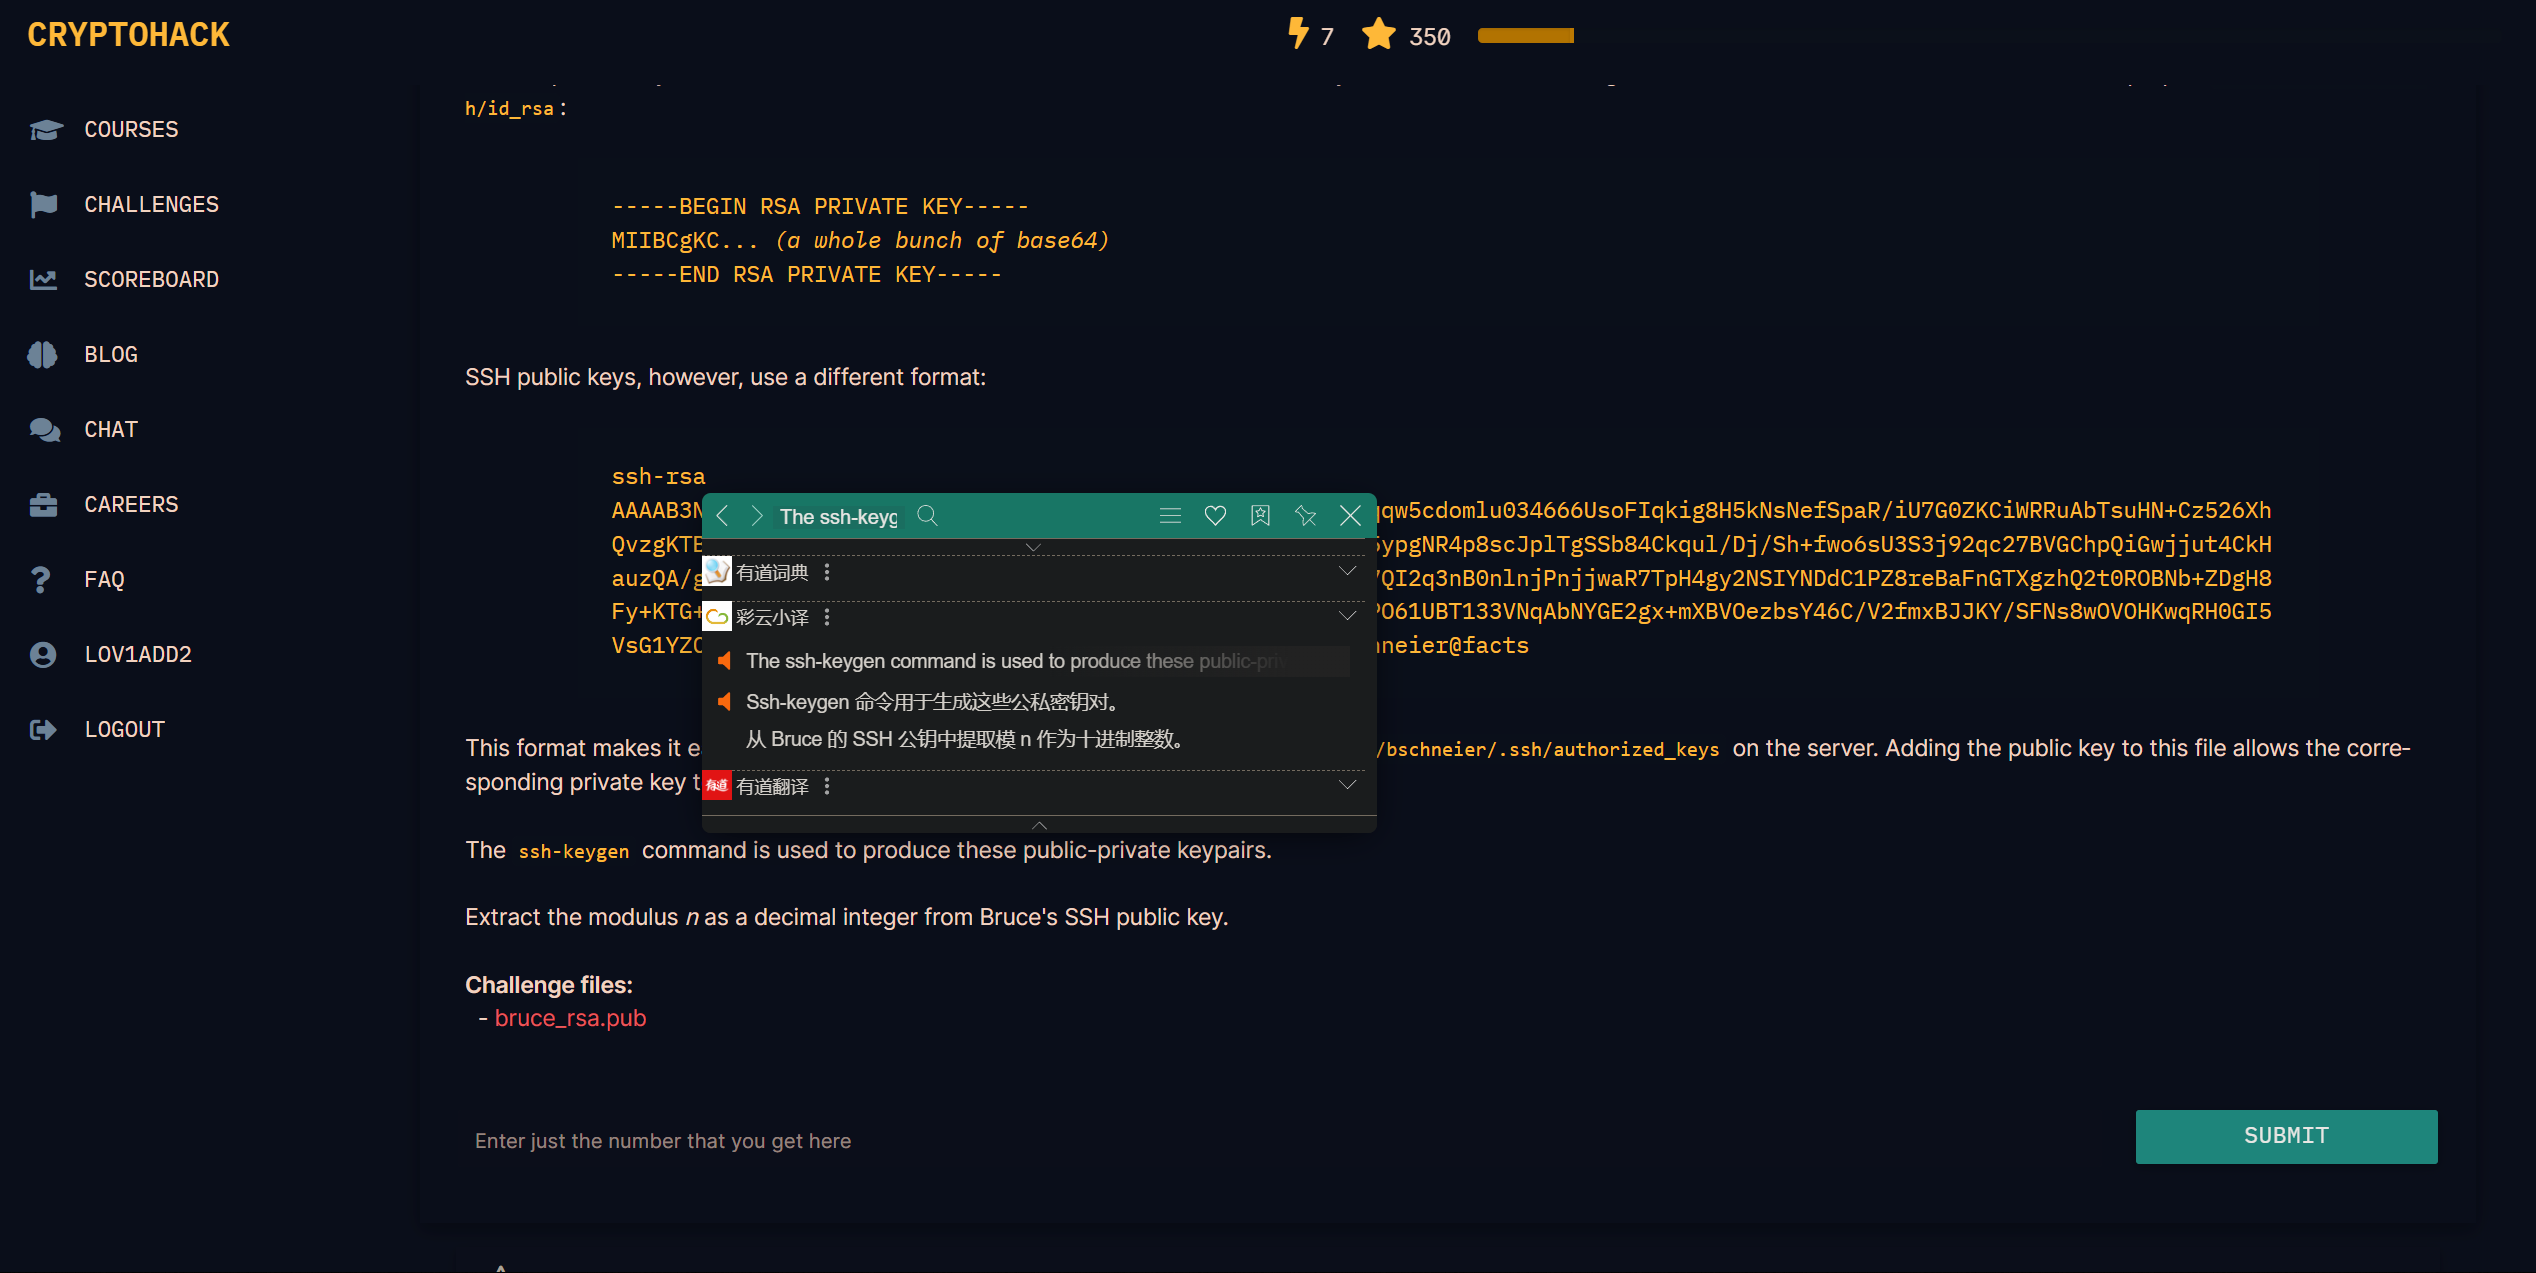Toggle the pin icon on translator popup
Screen dimensions: 2536x1273
pos(1305,516)
